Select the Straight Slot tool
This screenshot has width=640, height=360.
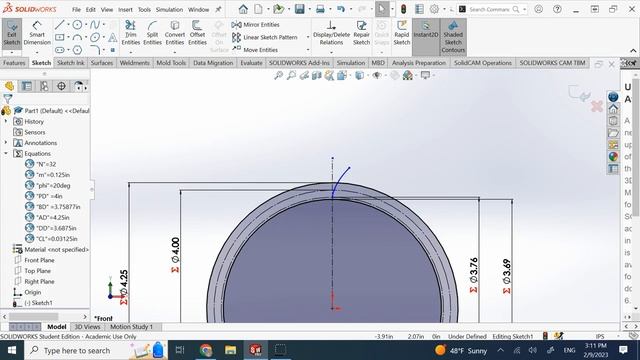click(x=60, y=50)
